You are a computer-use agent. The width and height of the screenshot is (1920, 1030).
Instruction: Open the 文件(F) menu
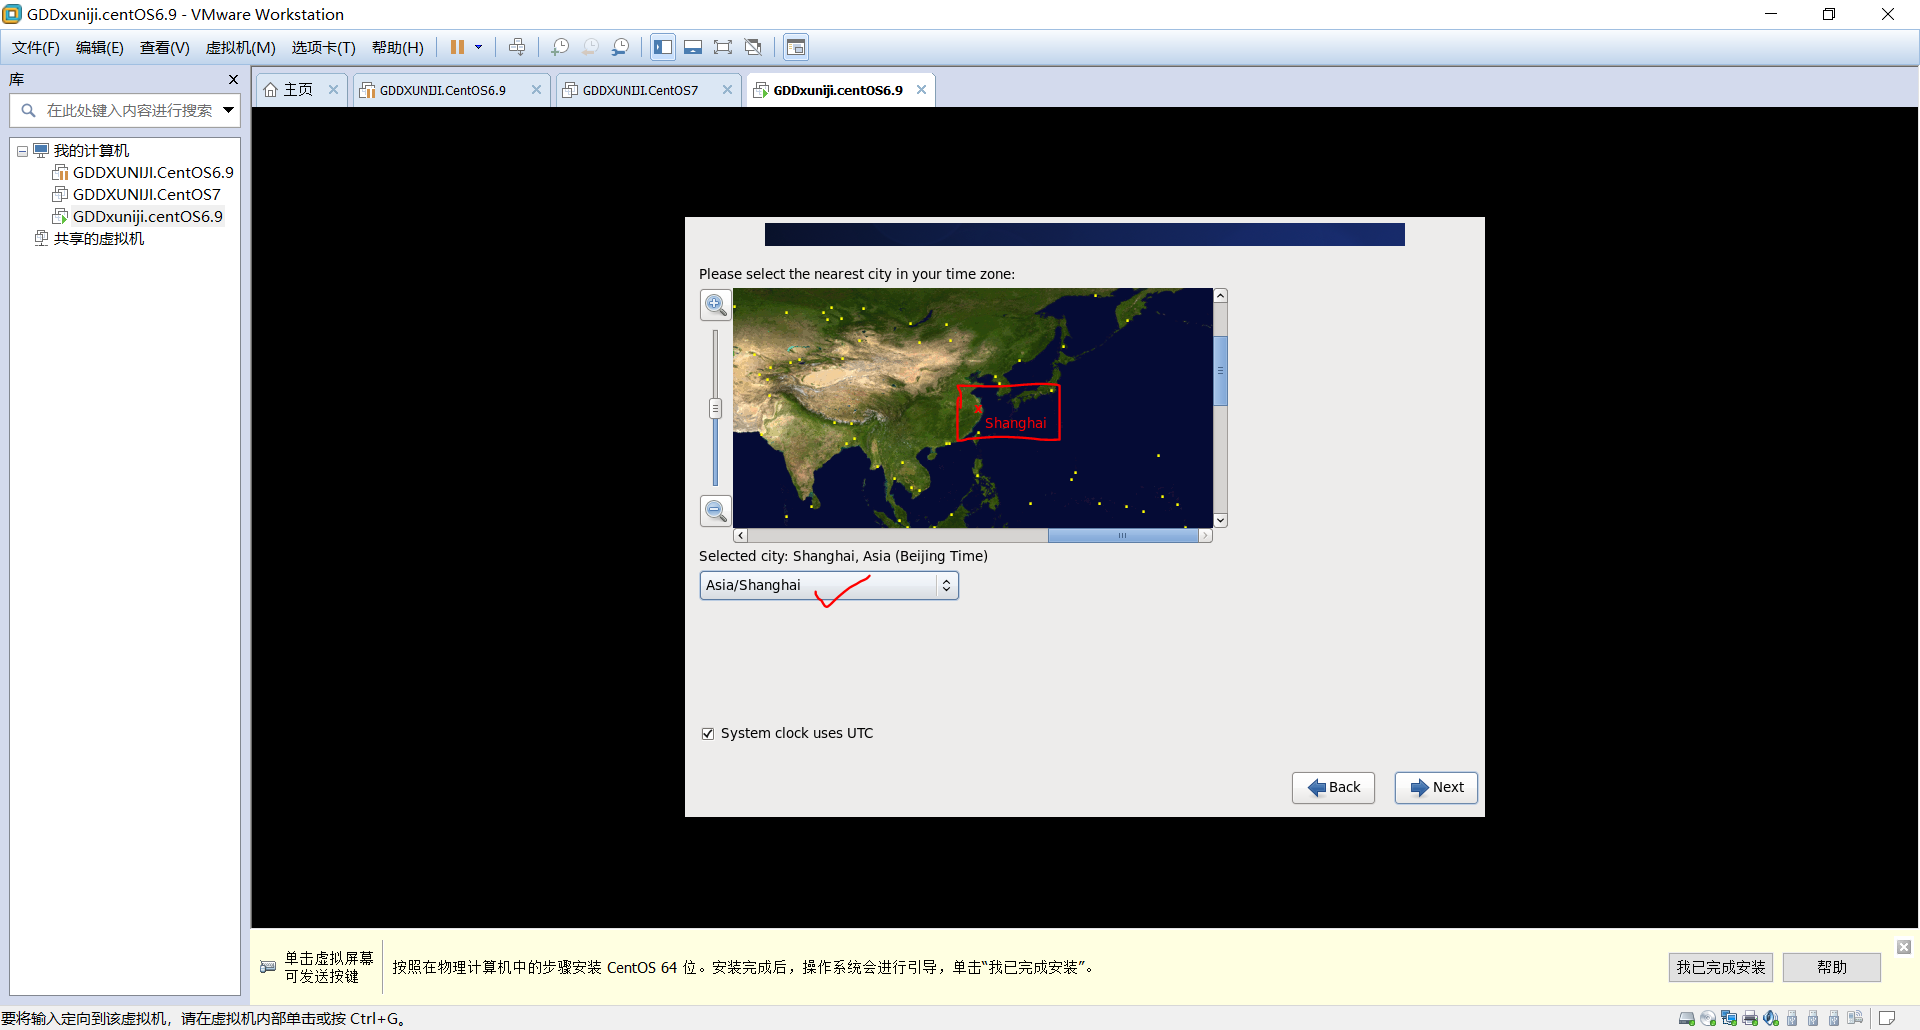pos(36,47)
